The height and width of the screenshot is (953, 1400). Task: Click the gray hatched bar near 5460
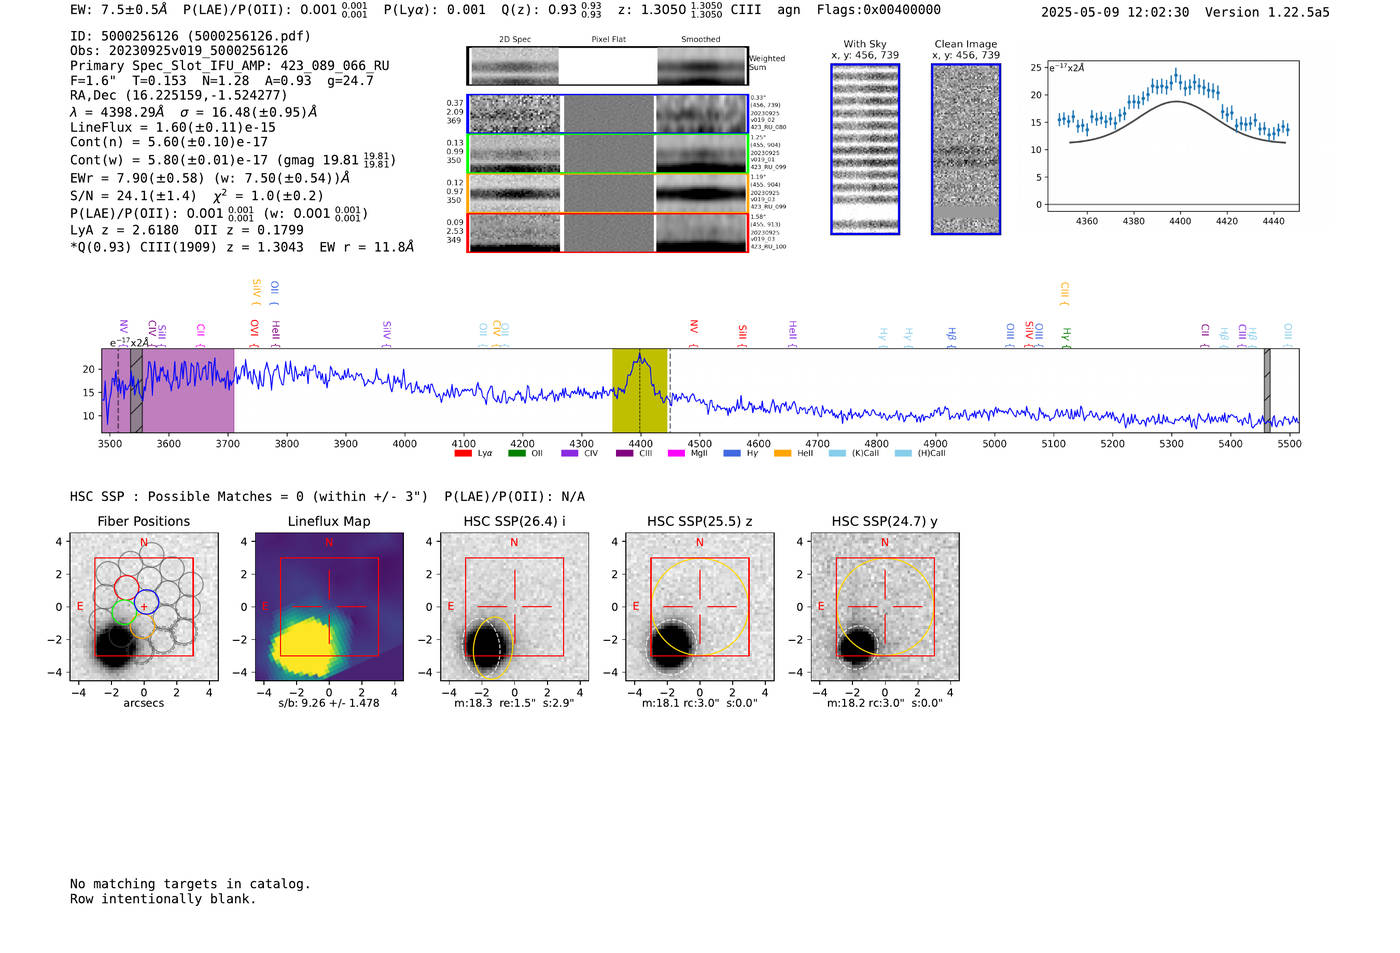pyautogui.click(x=1267, y=390)
